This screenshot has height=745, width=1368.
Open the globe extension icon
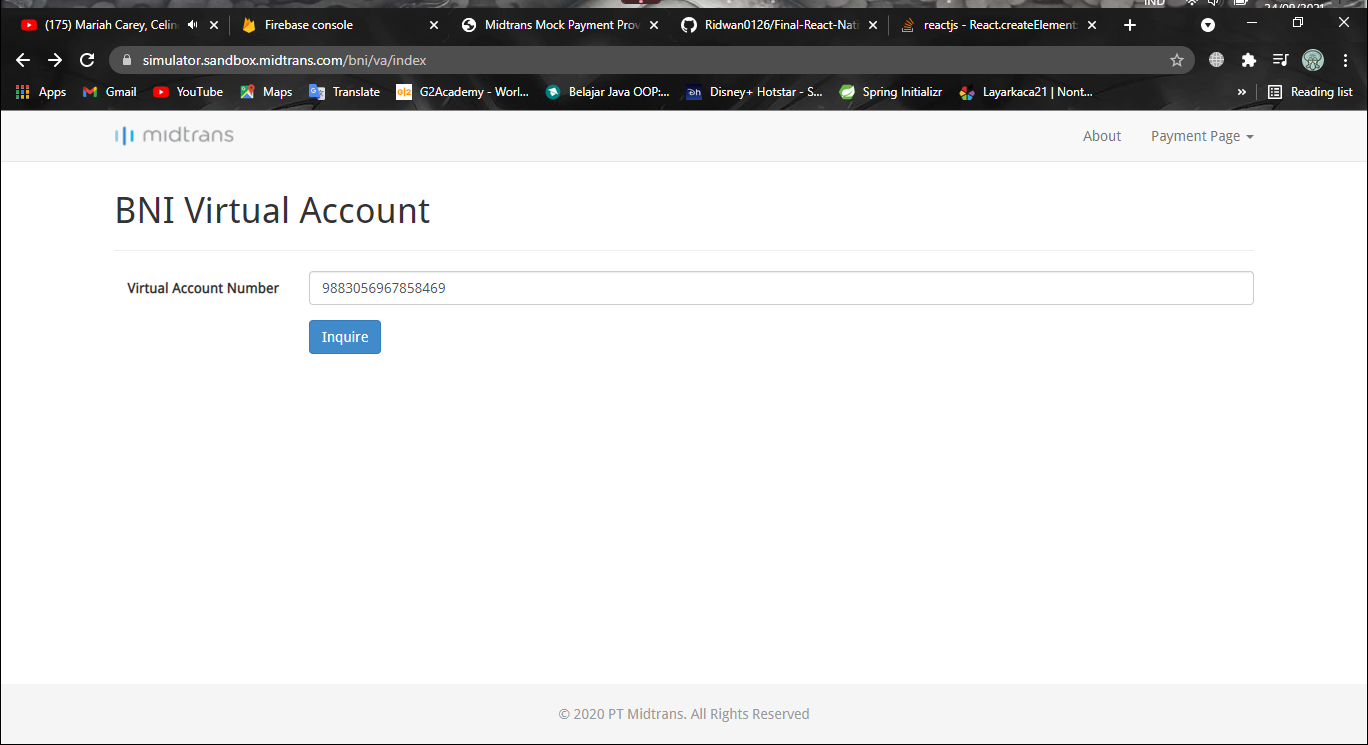[1216, 60]
